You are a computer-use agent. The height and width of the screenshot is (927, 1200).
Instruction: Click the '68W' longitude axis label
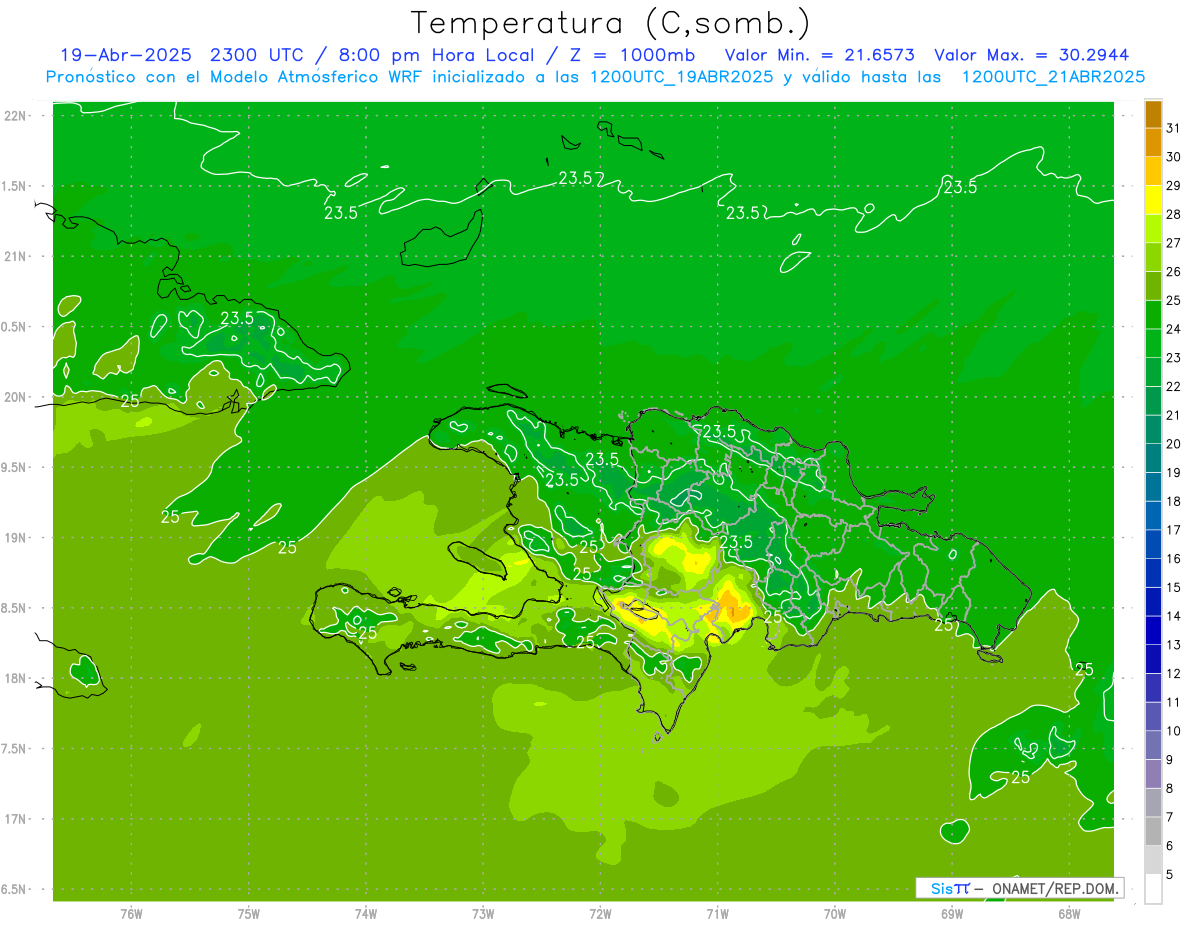pos(1069,913)
